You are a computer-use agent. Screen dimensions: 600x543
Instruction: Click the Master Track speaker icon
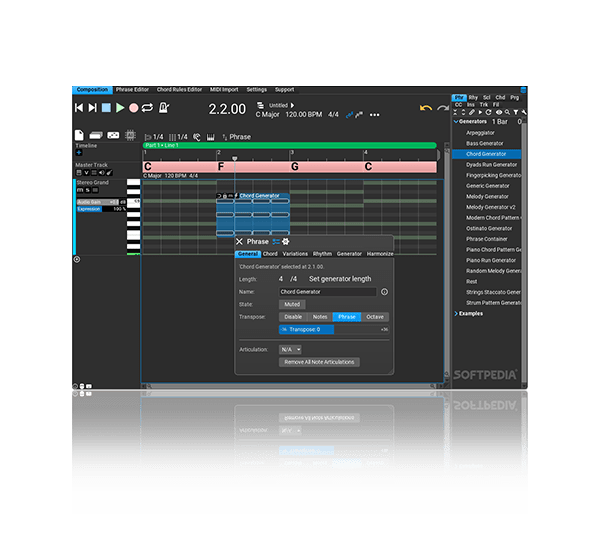point(102,173)
